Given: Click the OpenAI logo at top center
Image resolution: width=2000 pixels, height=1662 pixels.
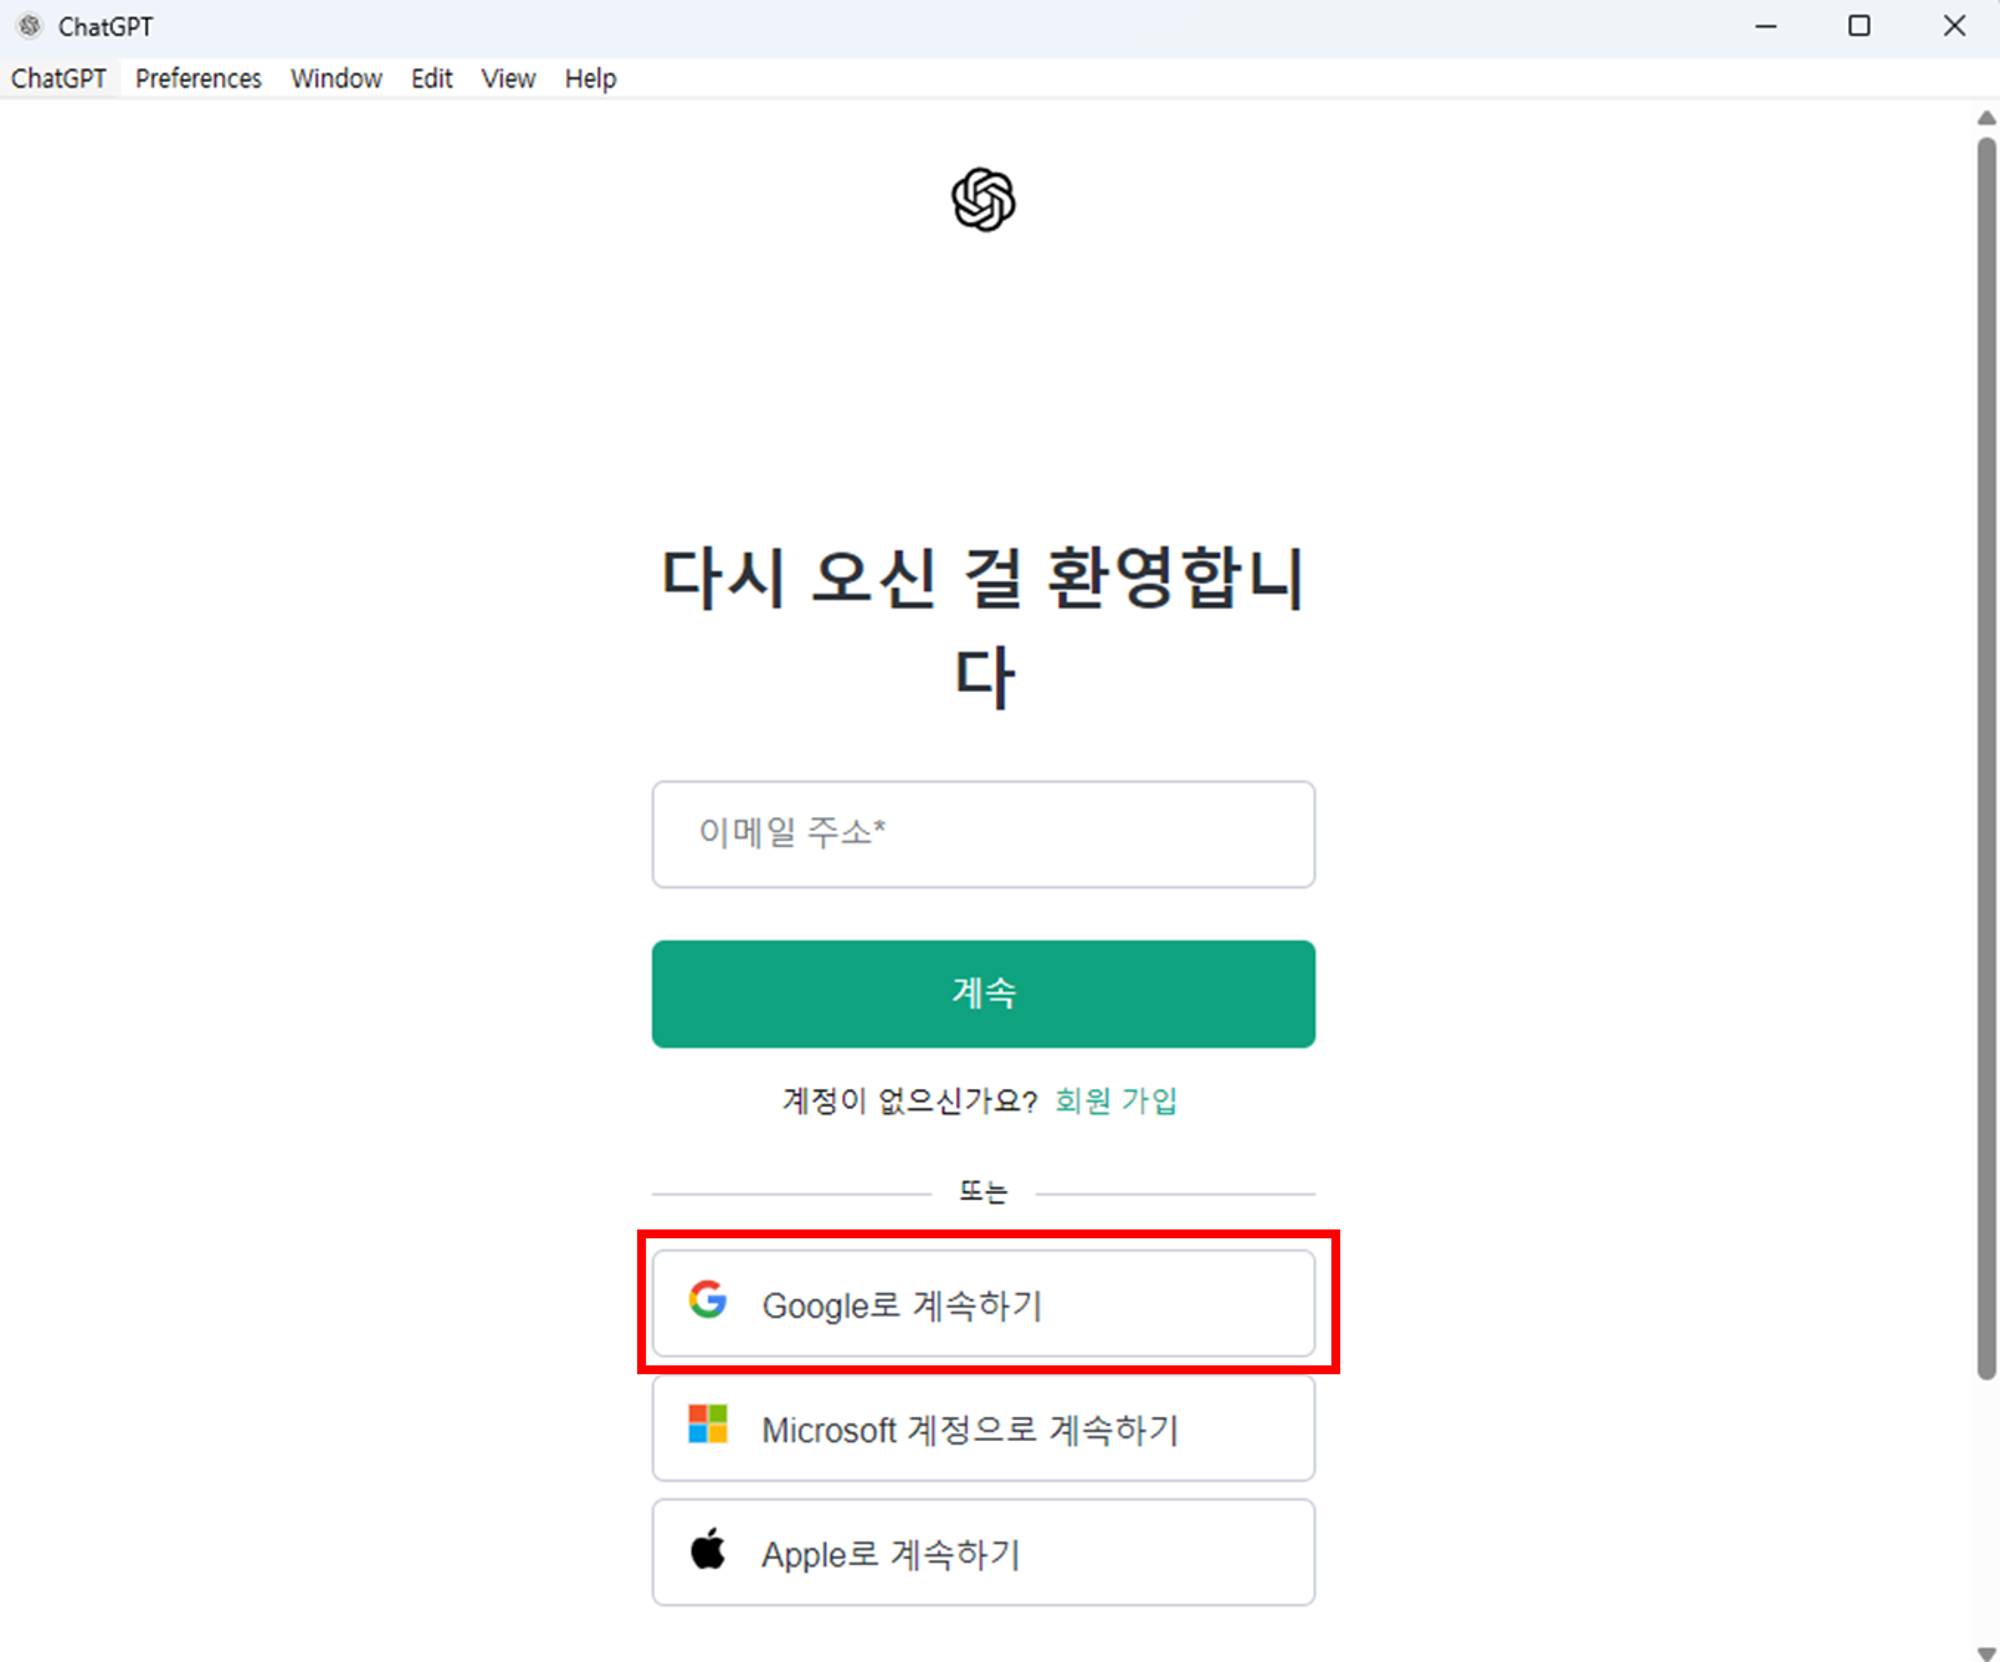Looking at the screenshot, I should [983, 199].
